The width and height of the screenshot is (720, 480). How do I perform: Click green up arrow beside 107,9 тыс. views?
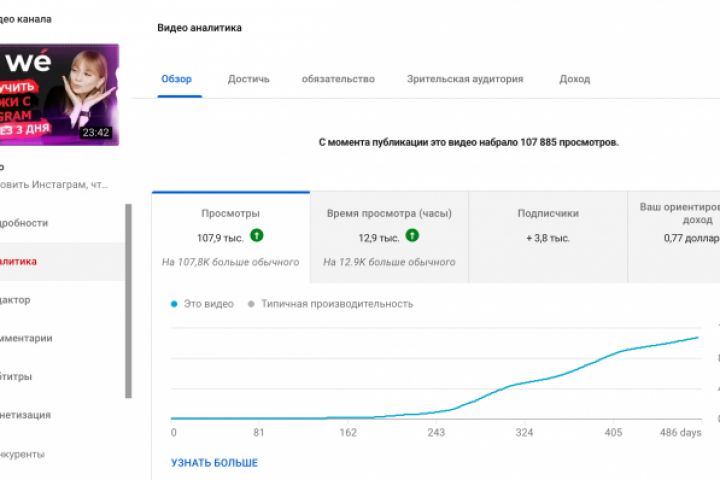coord(259,237)
